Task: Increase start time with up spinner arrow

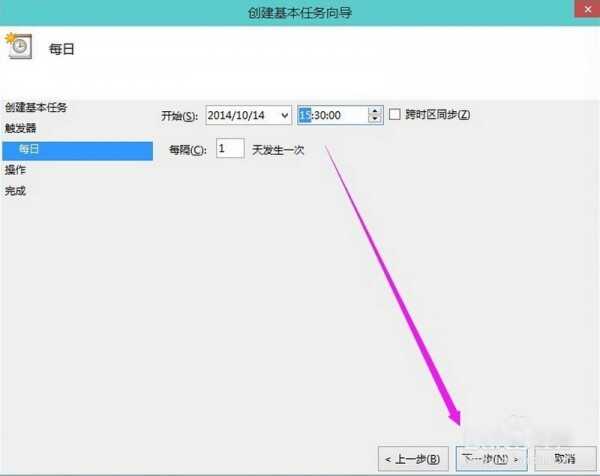Action: (375, 111)
